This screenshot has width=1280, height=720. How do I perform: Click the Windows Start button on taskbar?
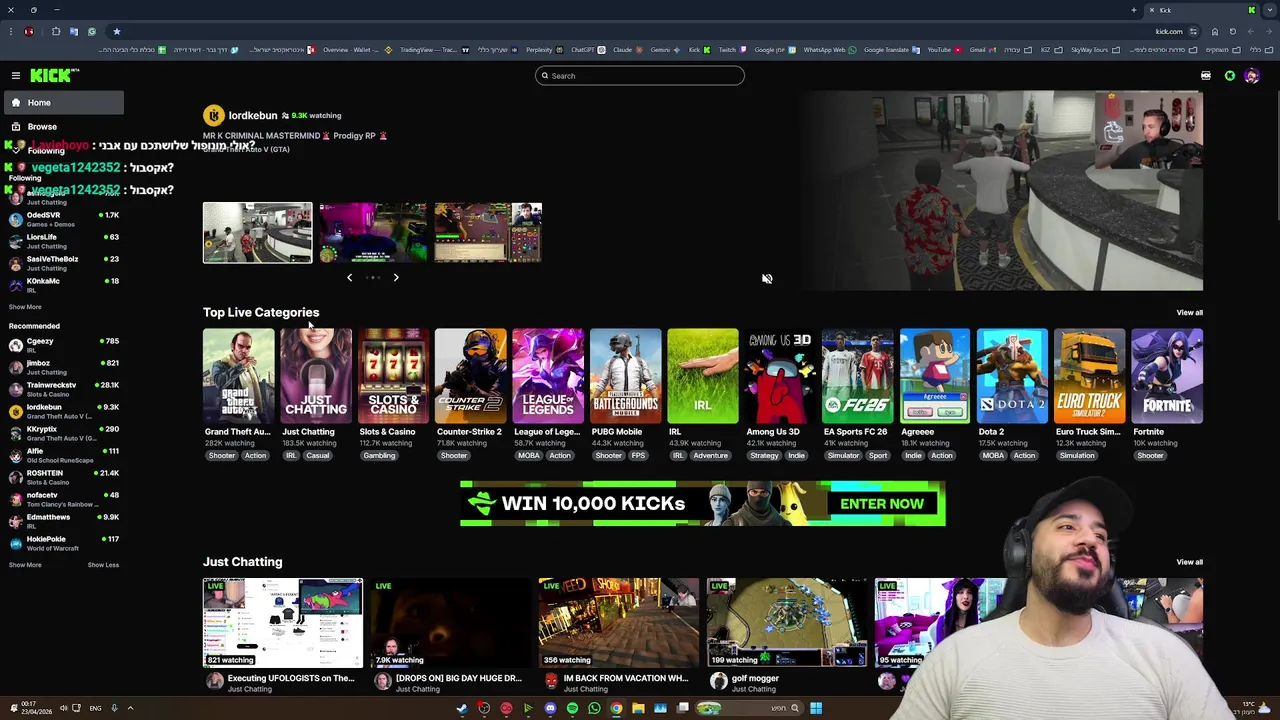pyautogui.click(x=816, y=709)
